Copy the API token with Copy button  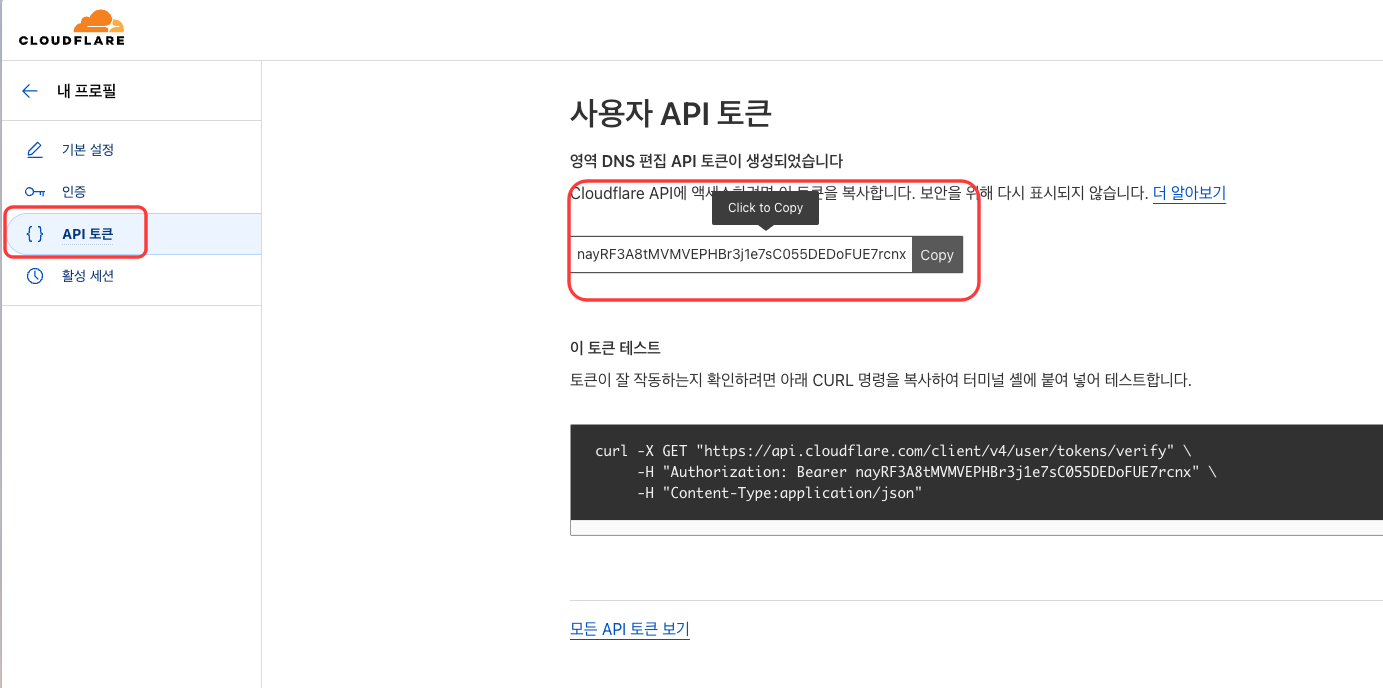[937, 255]
